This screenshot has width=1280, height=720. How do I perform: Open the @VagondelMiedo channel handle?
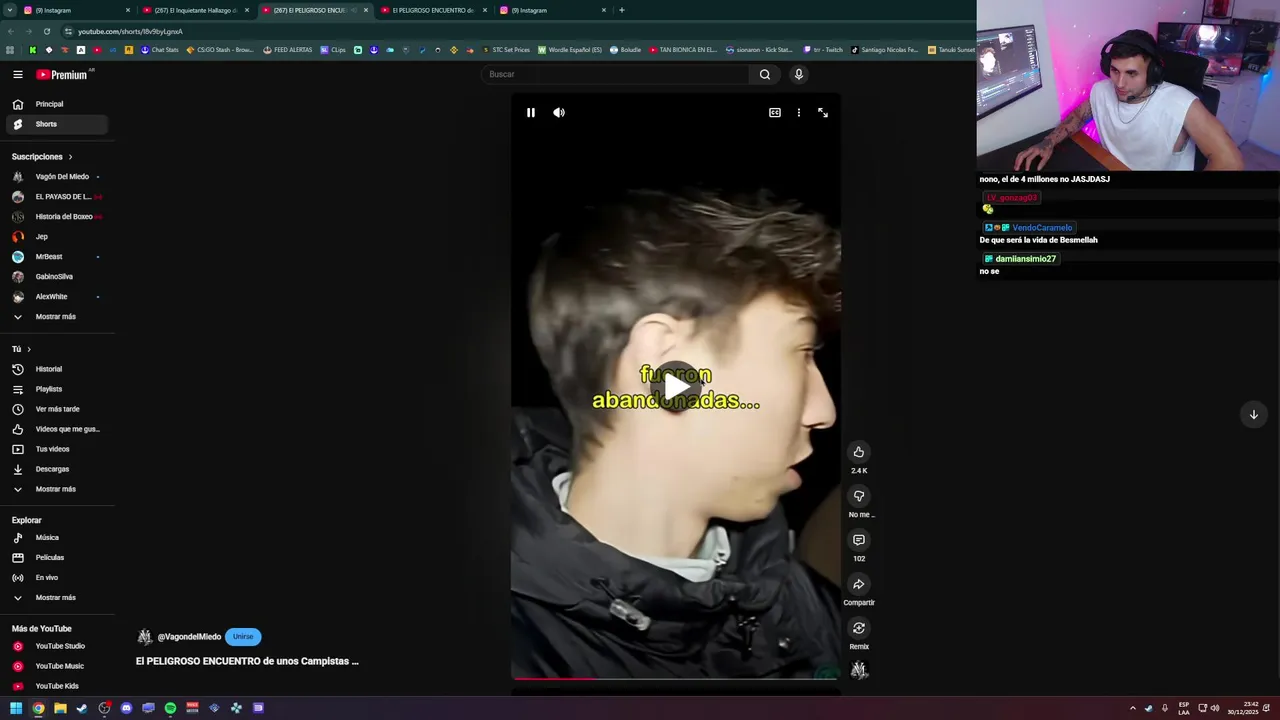click(x=189, y=637)
